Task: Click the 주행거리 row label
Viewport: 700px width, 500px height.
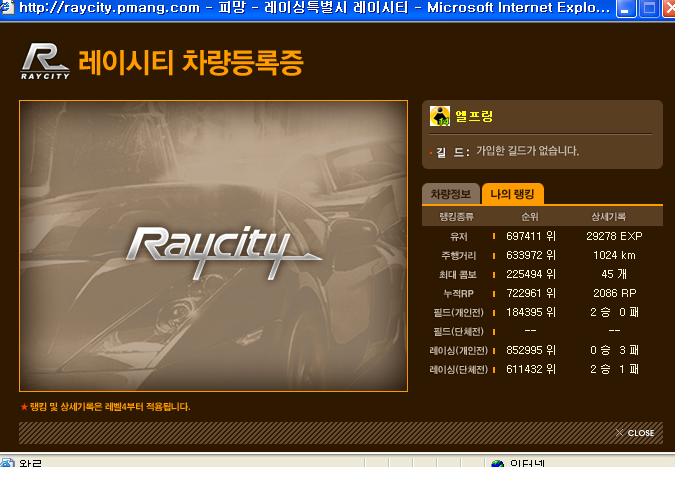Action: pos(458,256)
